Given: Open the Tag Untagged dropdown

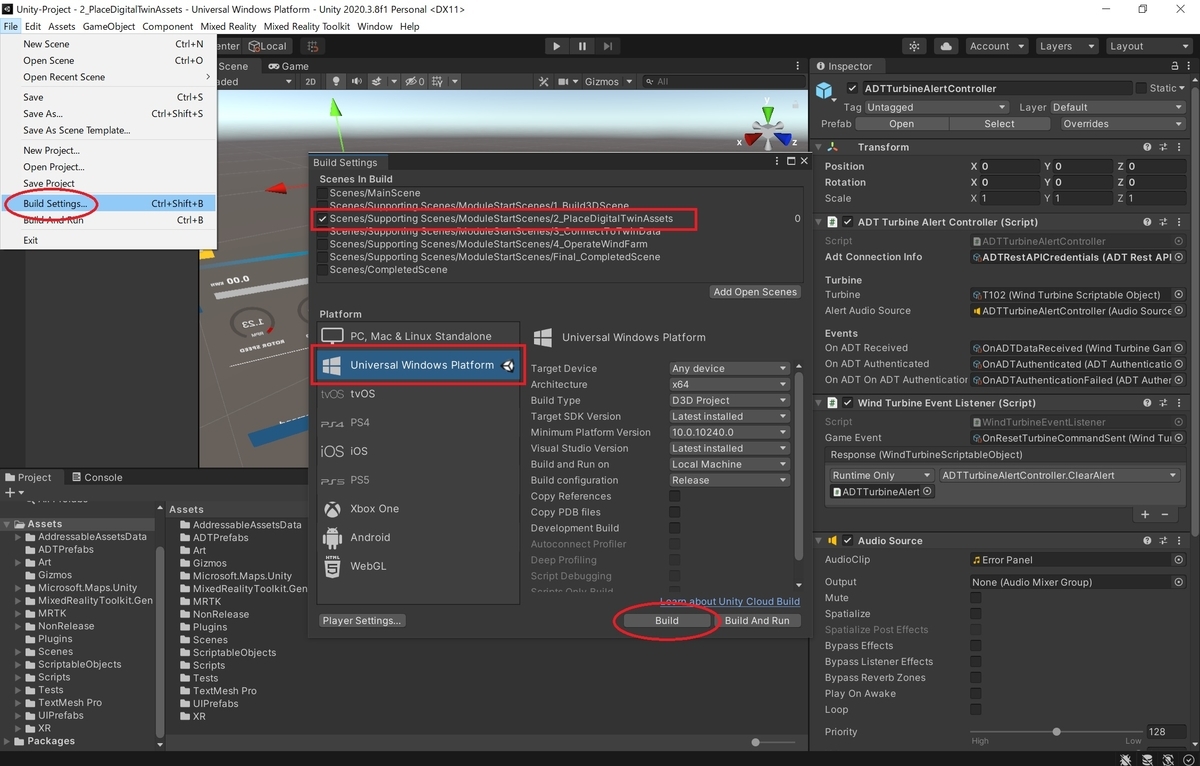Looking at the screenshot, I should (x=937, y=107).
